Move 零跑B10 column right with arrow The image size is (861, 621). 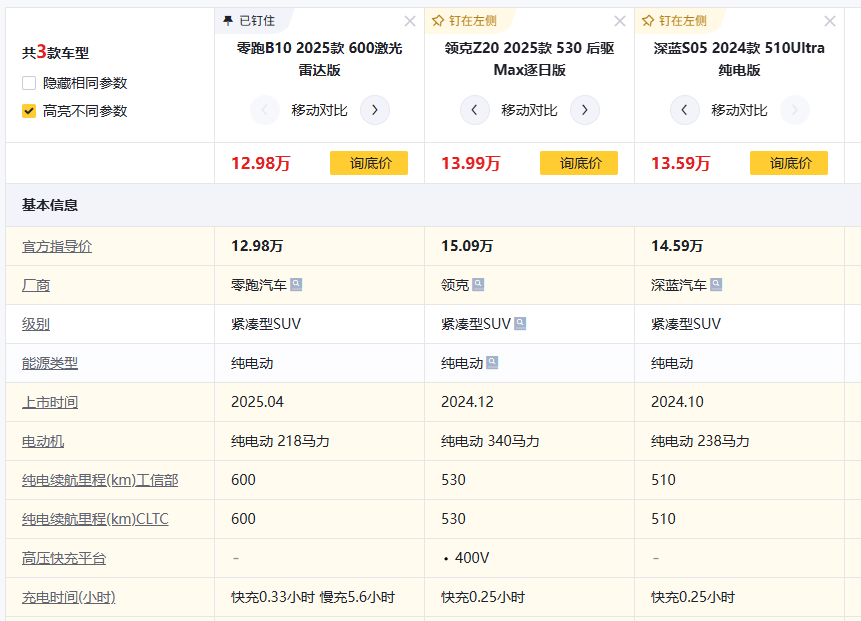coord(375,110)
